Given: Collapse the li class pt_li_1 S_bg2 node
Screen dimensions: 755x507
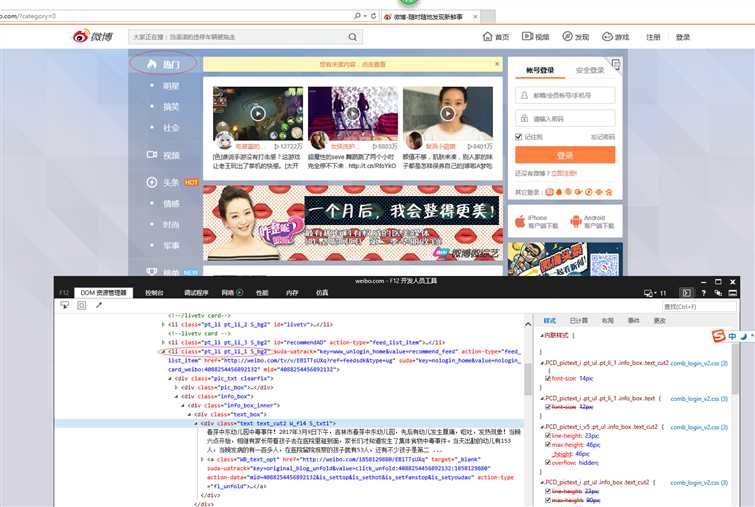Looking at the screenshot, I should (163, 351).
